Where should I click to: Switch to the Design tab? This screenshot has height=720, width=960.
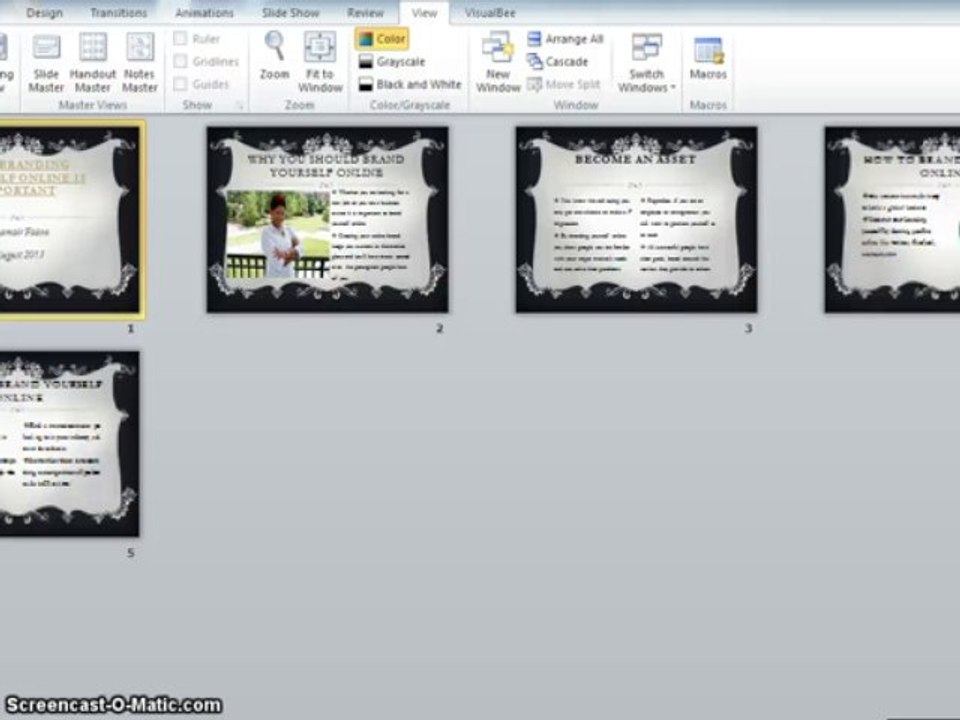pyautogui.click(x=44, y=13)
